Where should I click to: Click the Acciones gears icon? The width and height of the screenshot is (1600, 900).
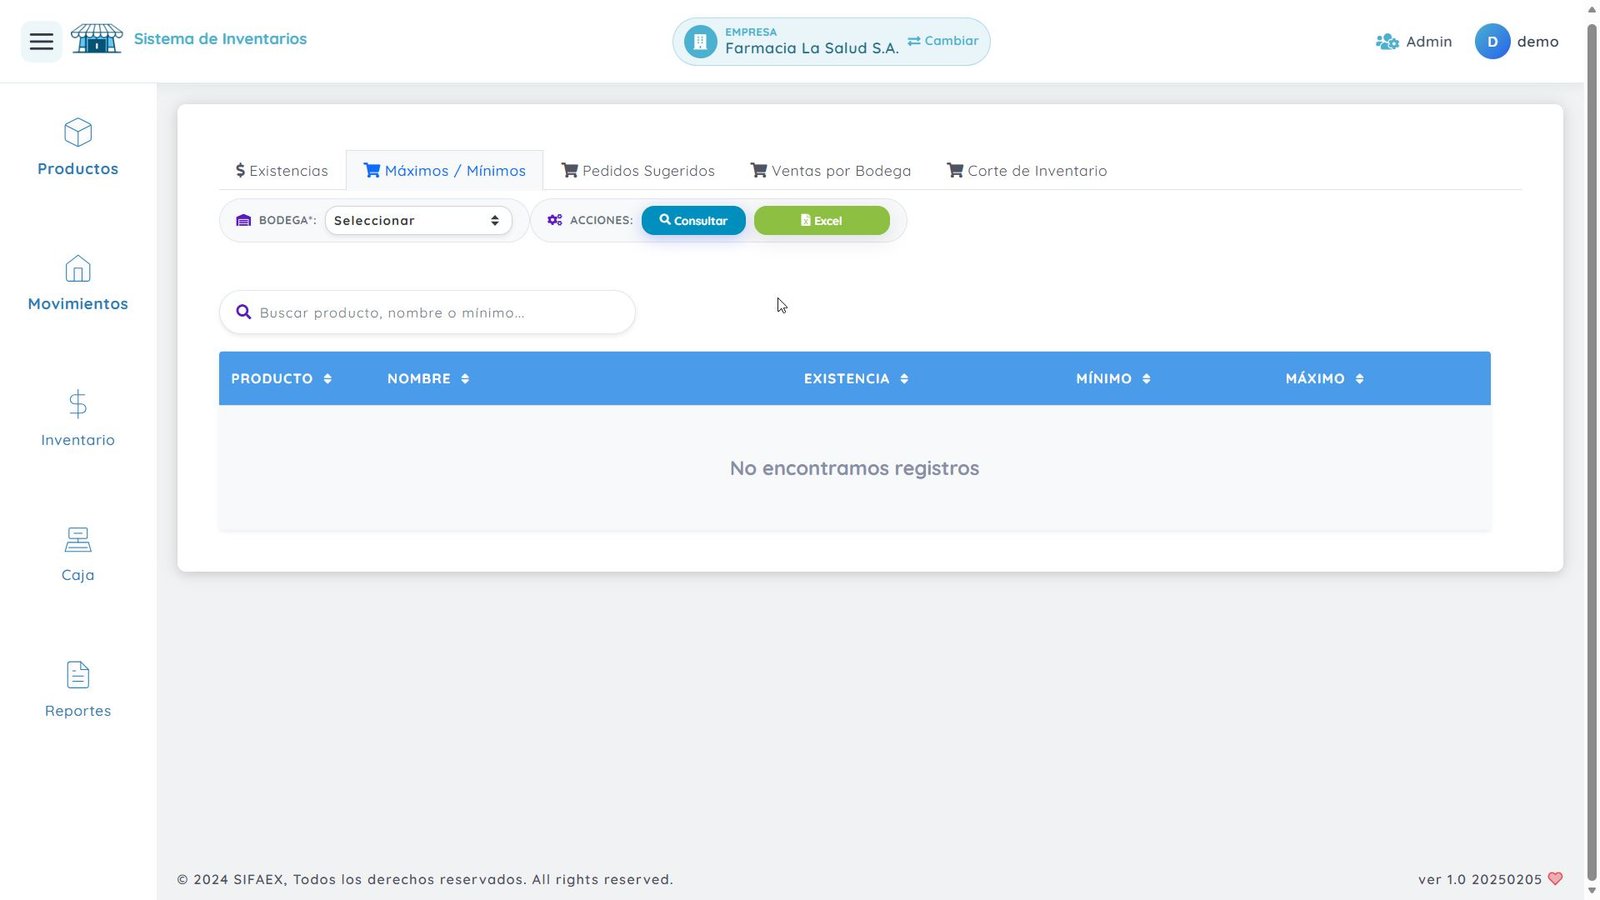[x=555, y=220]
